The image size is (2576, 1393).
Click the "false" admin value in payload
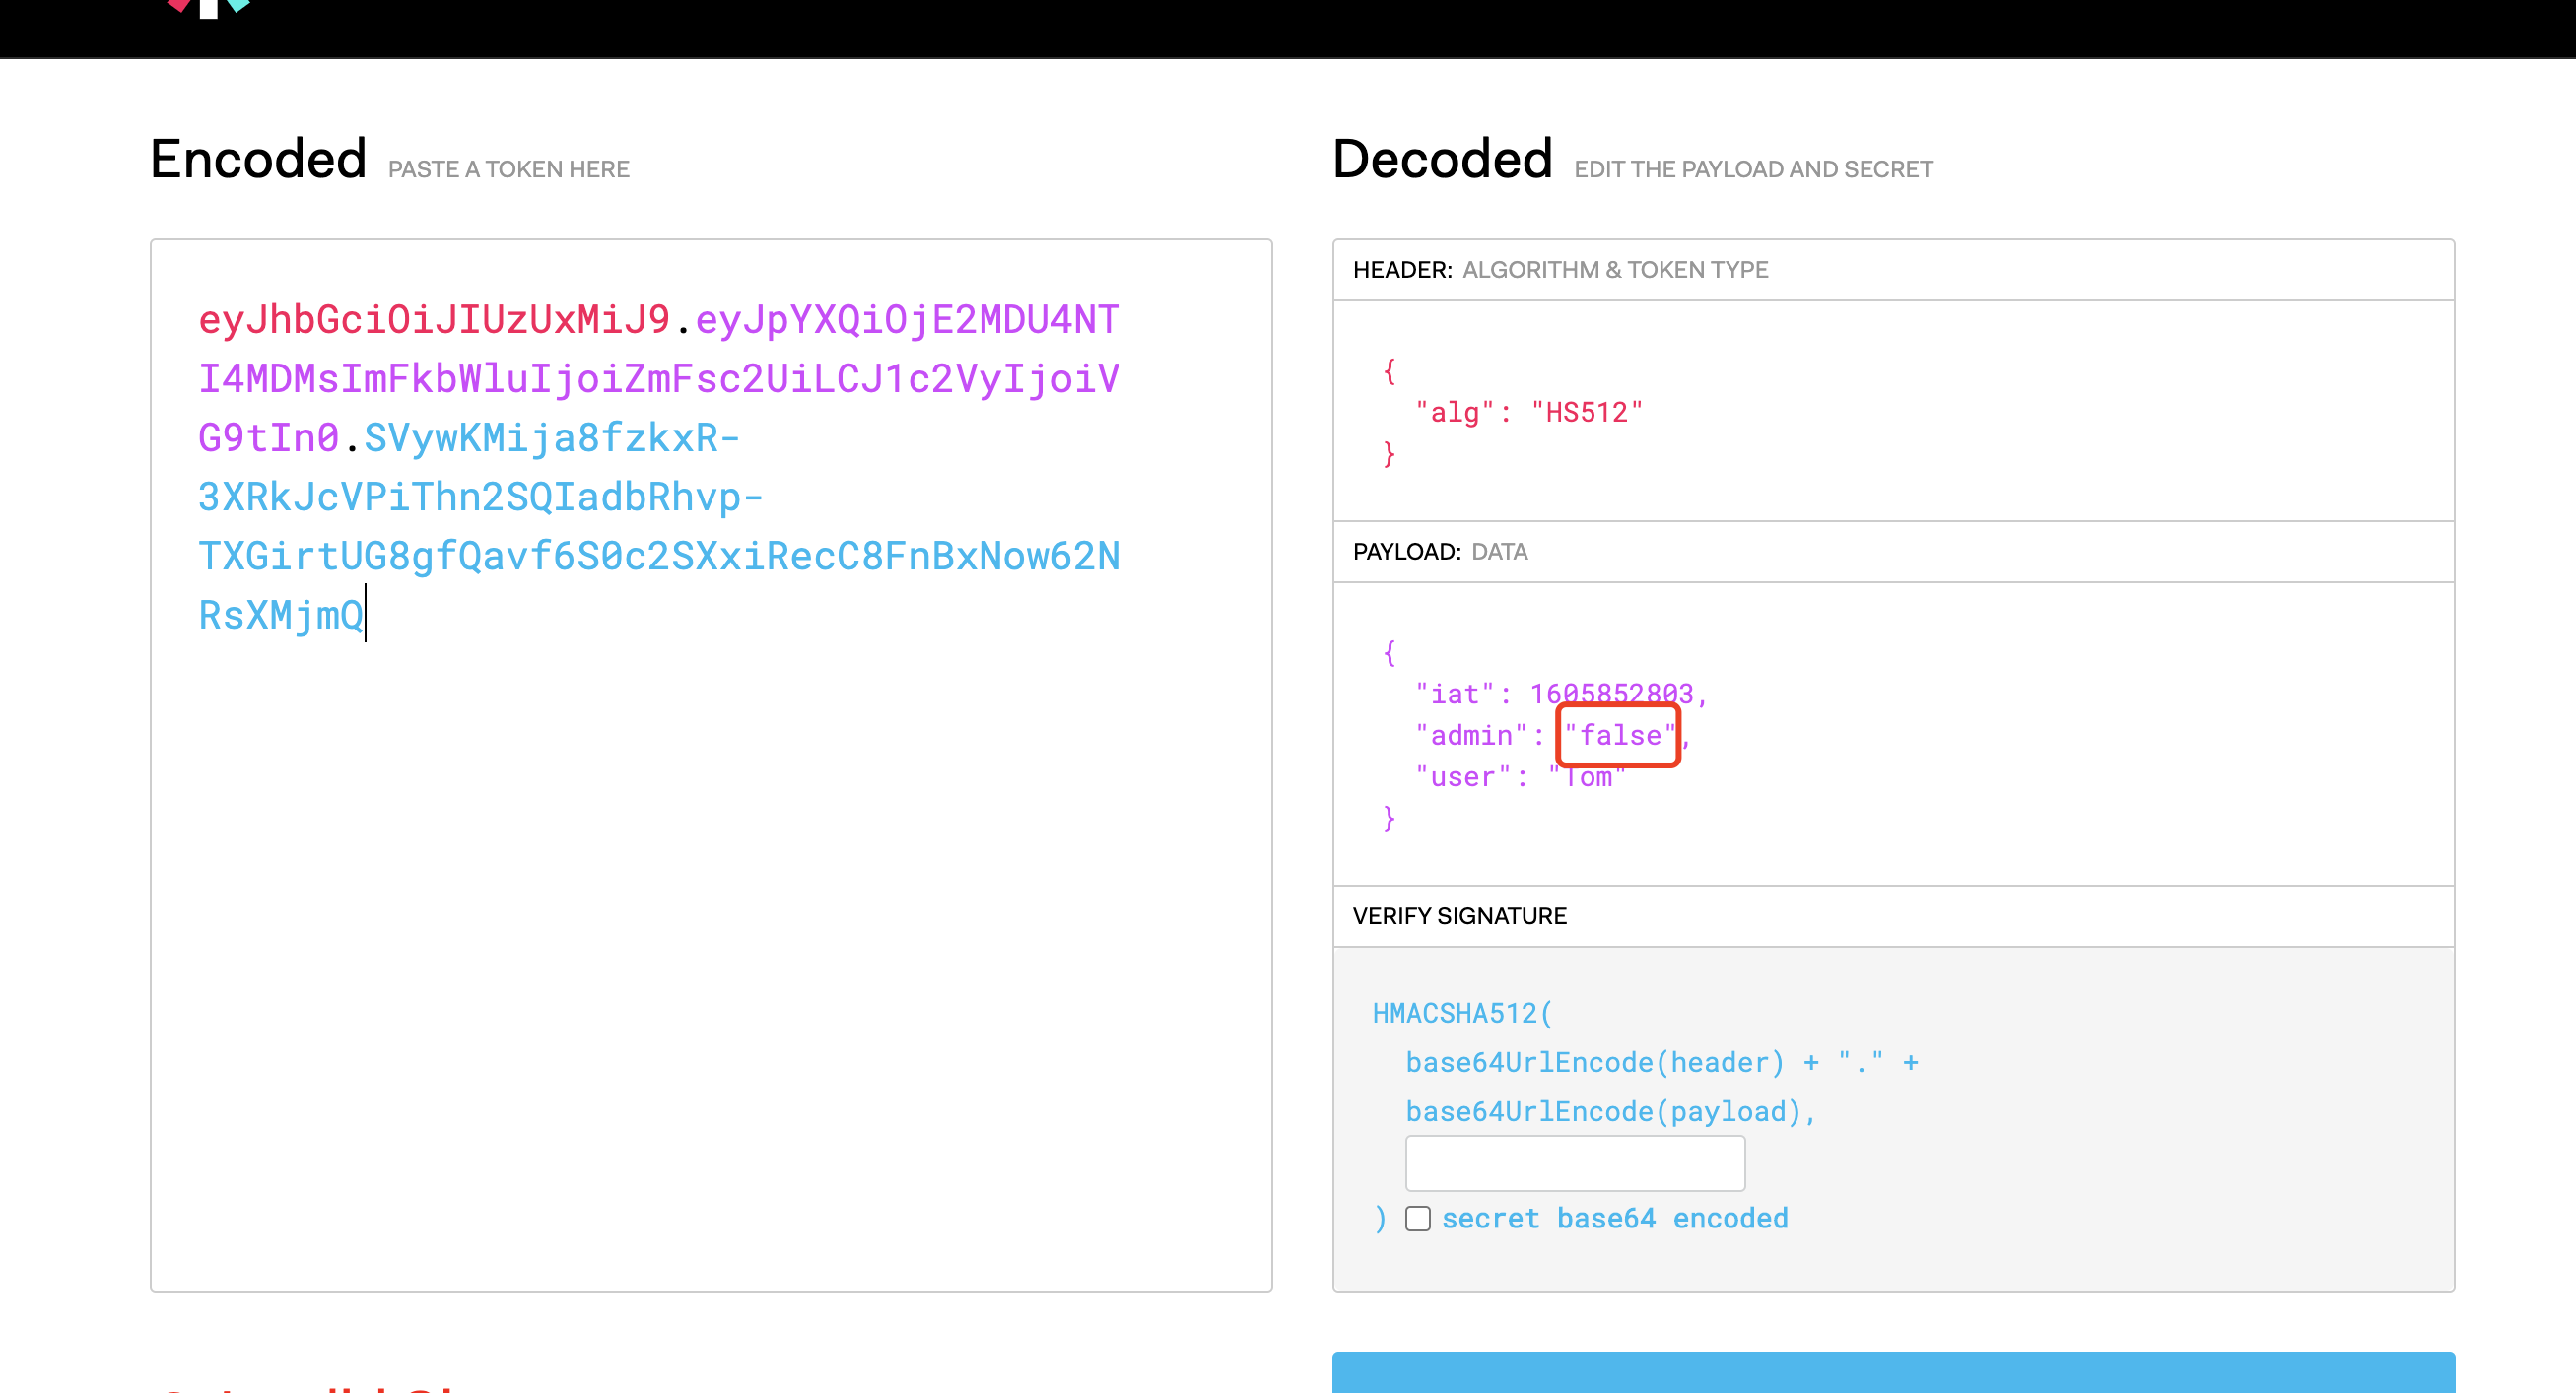[x=1618, y=735]
